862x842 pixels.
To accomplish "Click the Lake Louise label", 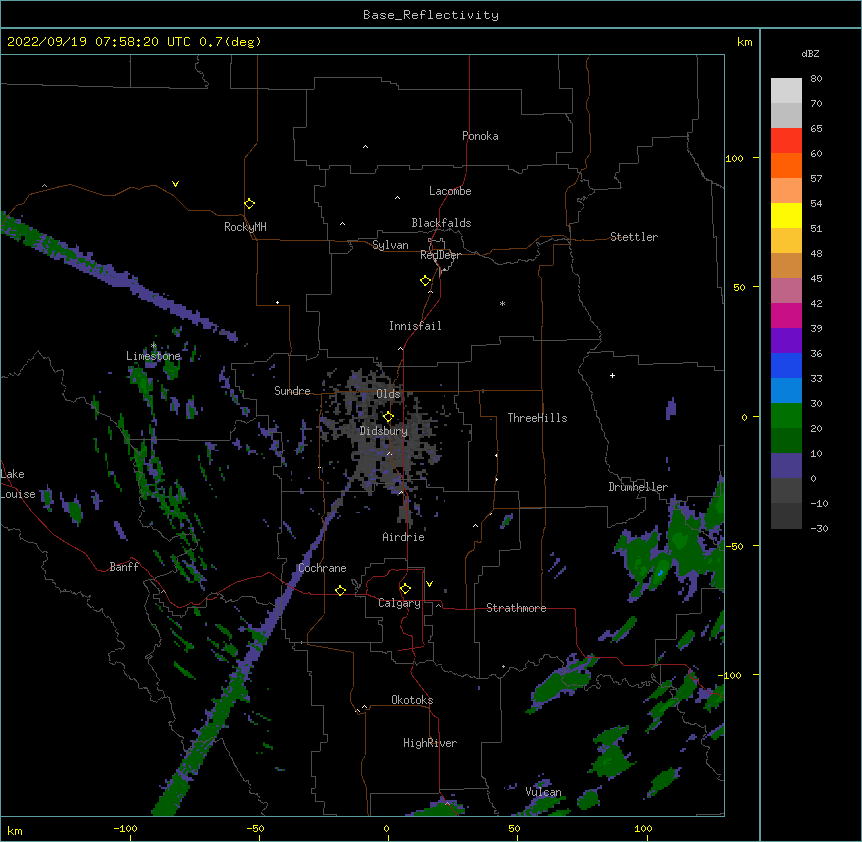I will coord(18,484).
